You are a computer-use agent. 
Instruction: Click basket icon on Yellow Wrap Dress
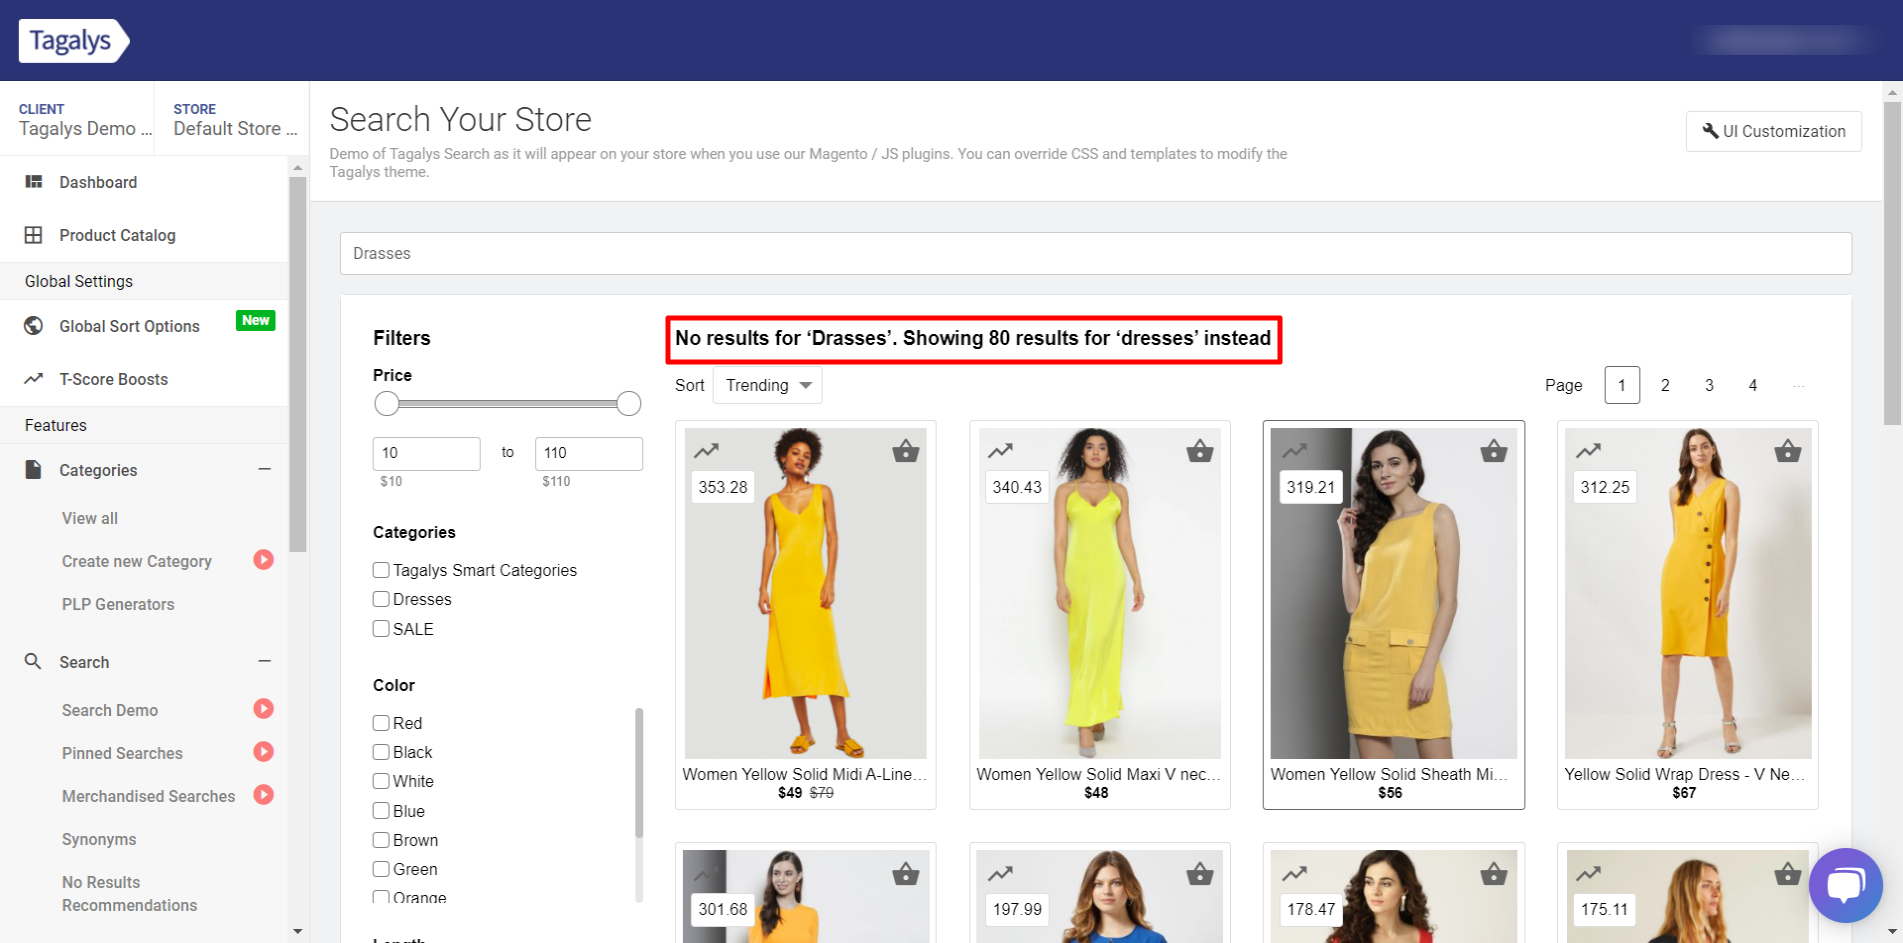click(x=1788, y=451)
